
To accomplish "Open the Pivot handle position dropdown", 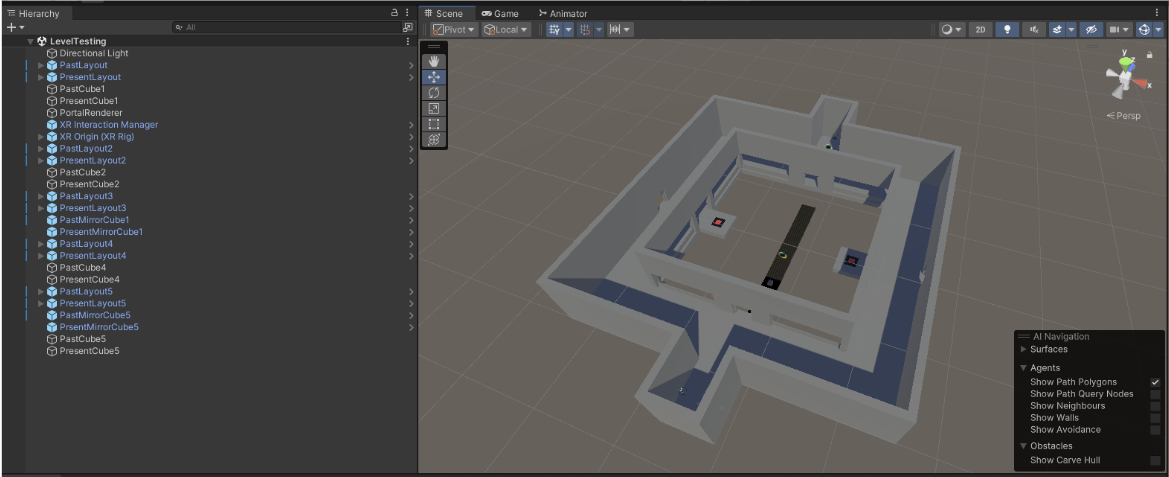I will 453,30.
